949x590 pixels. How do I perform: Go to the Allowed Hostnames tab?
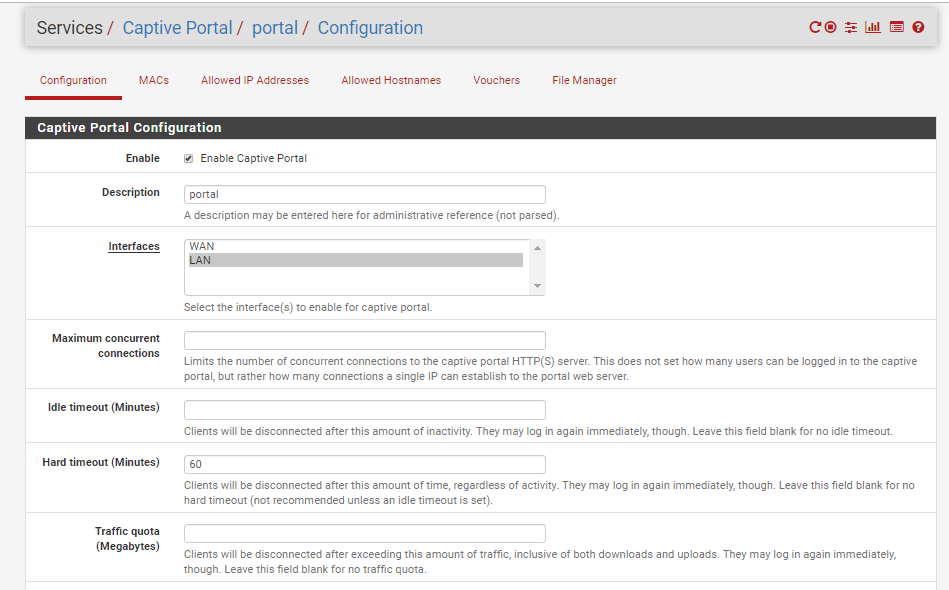coord(391,80)
